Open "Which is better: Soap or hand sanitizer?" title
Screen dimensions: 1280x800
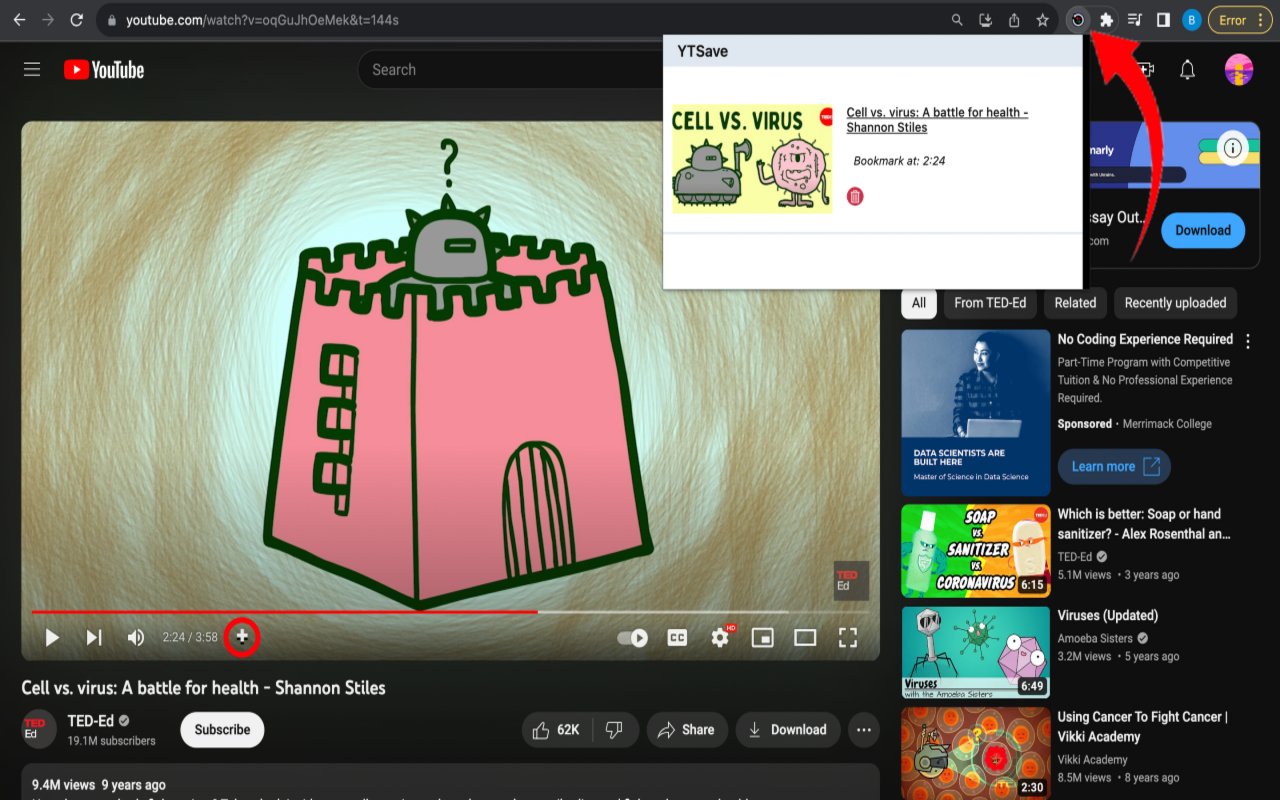[1144, 524]
